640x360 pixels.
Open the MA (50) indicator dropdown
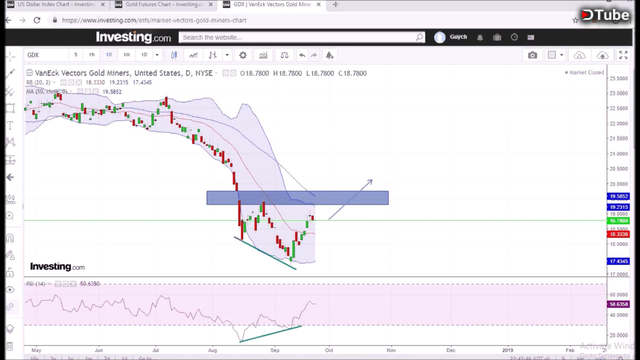[71, 92]
